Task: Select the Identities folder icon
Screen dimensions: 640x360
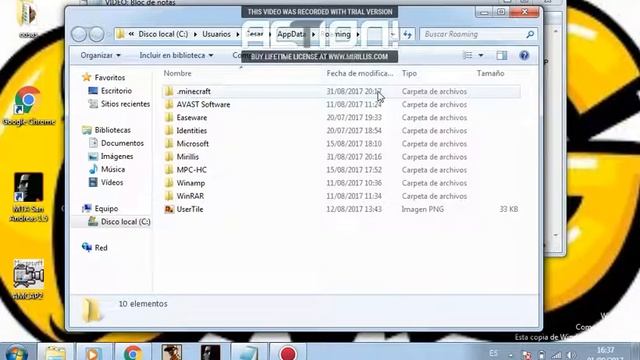Action: pyautogui.click(x=169, y=131)
